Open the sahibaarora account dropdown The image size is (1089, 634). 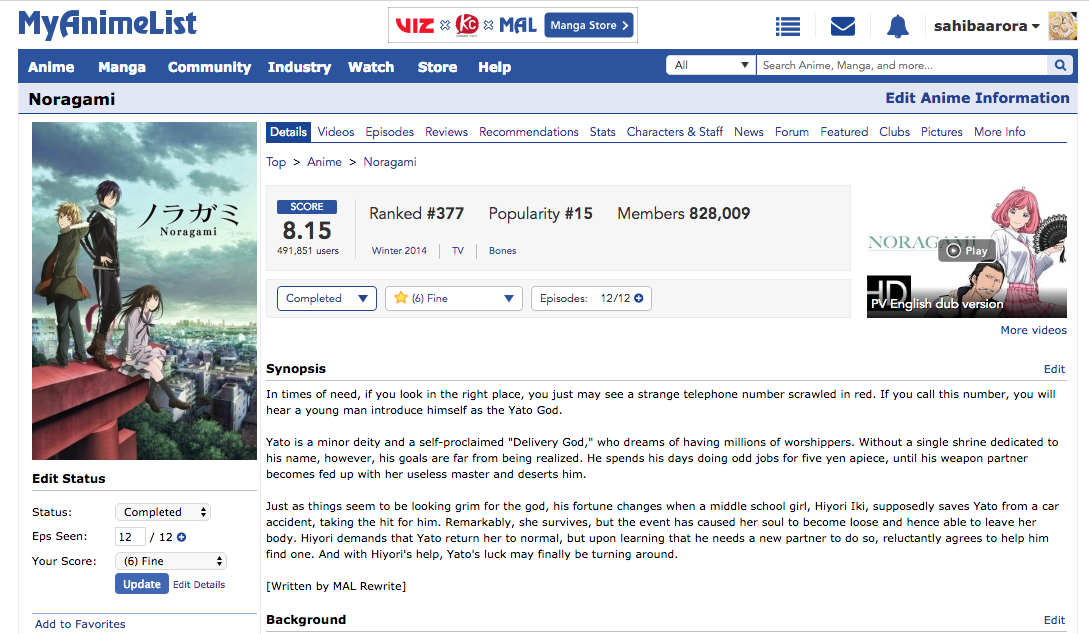click(986, 26)
